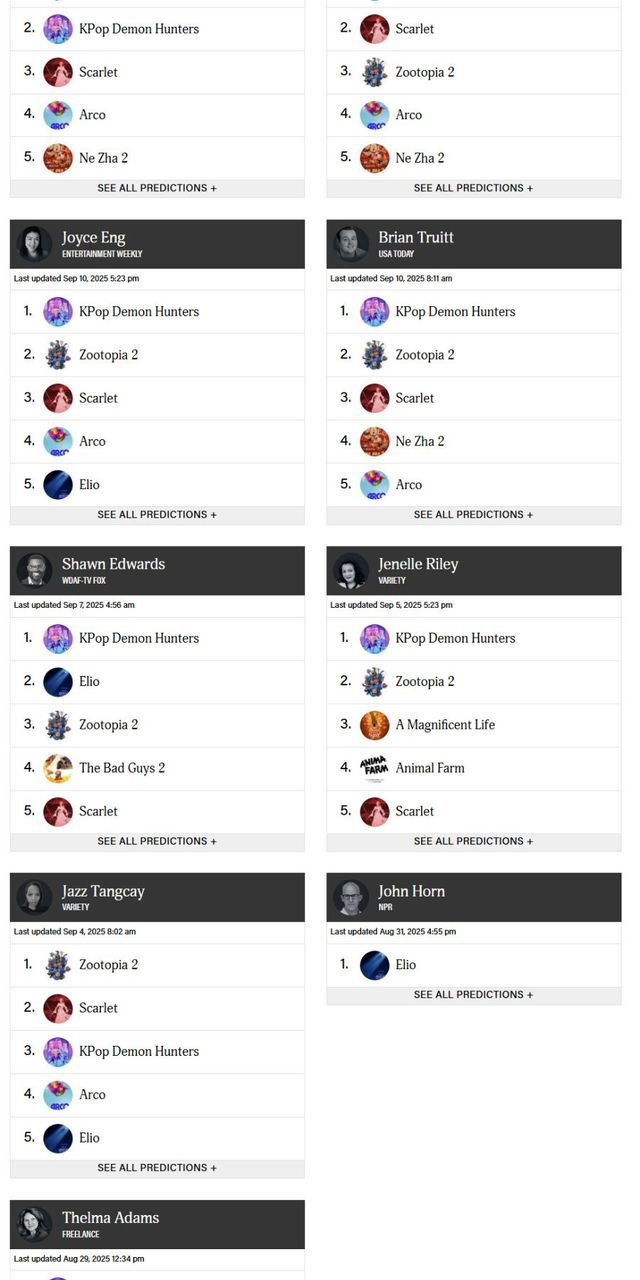Click Brian Truitt's avatar photo
Screen dimensions: 640x1280
pos(351,244)
